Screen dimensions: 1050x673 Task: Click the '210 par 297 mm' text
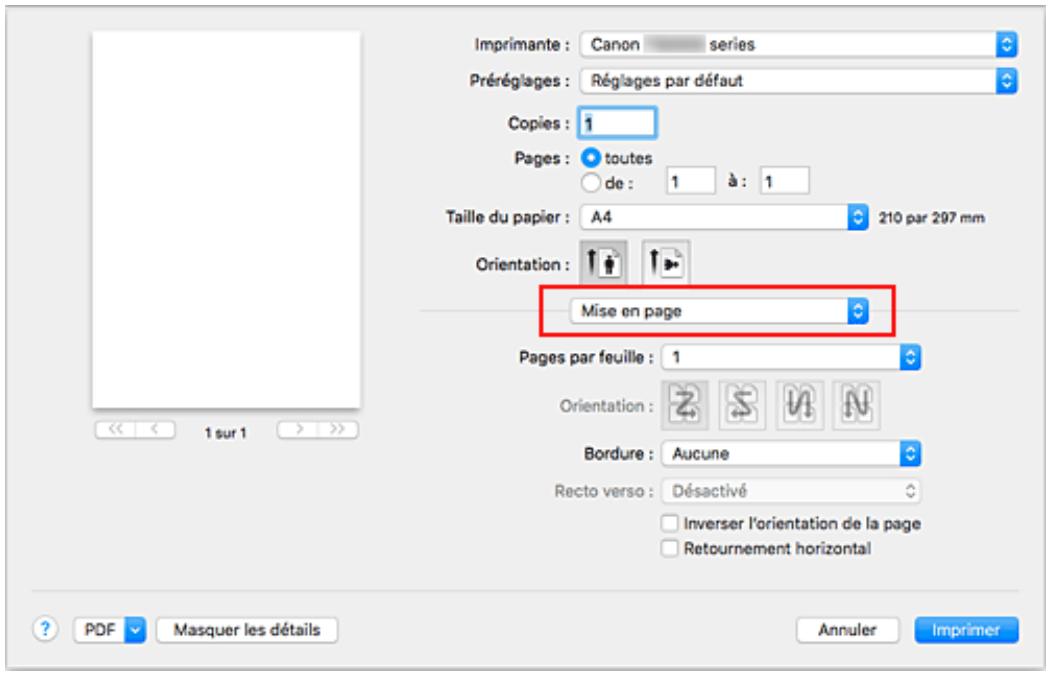(x=931, y=218)
